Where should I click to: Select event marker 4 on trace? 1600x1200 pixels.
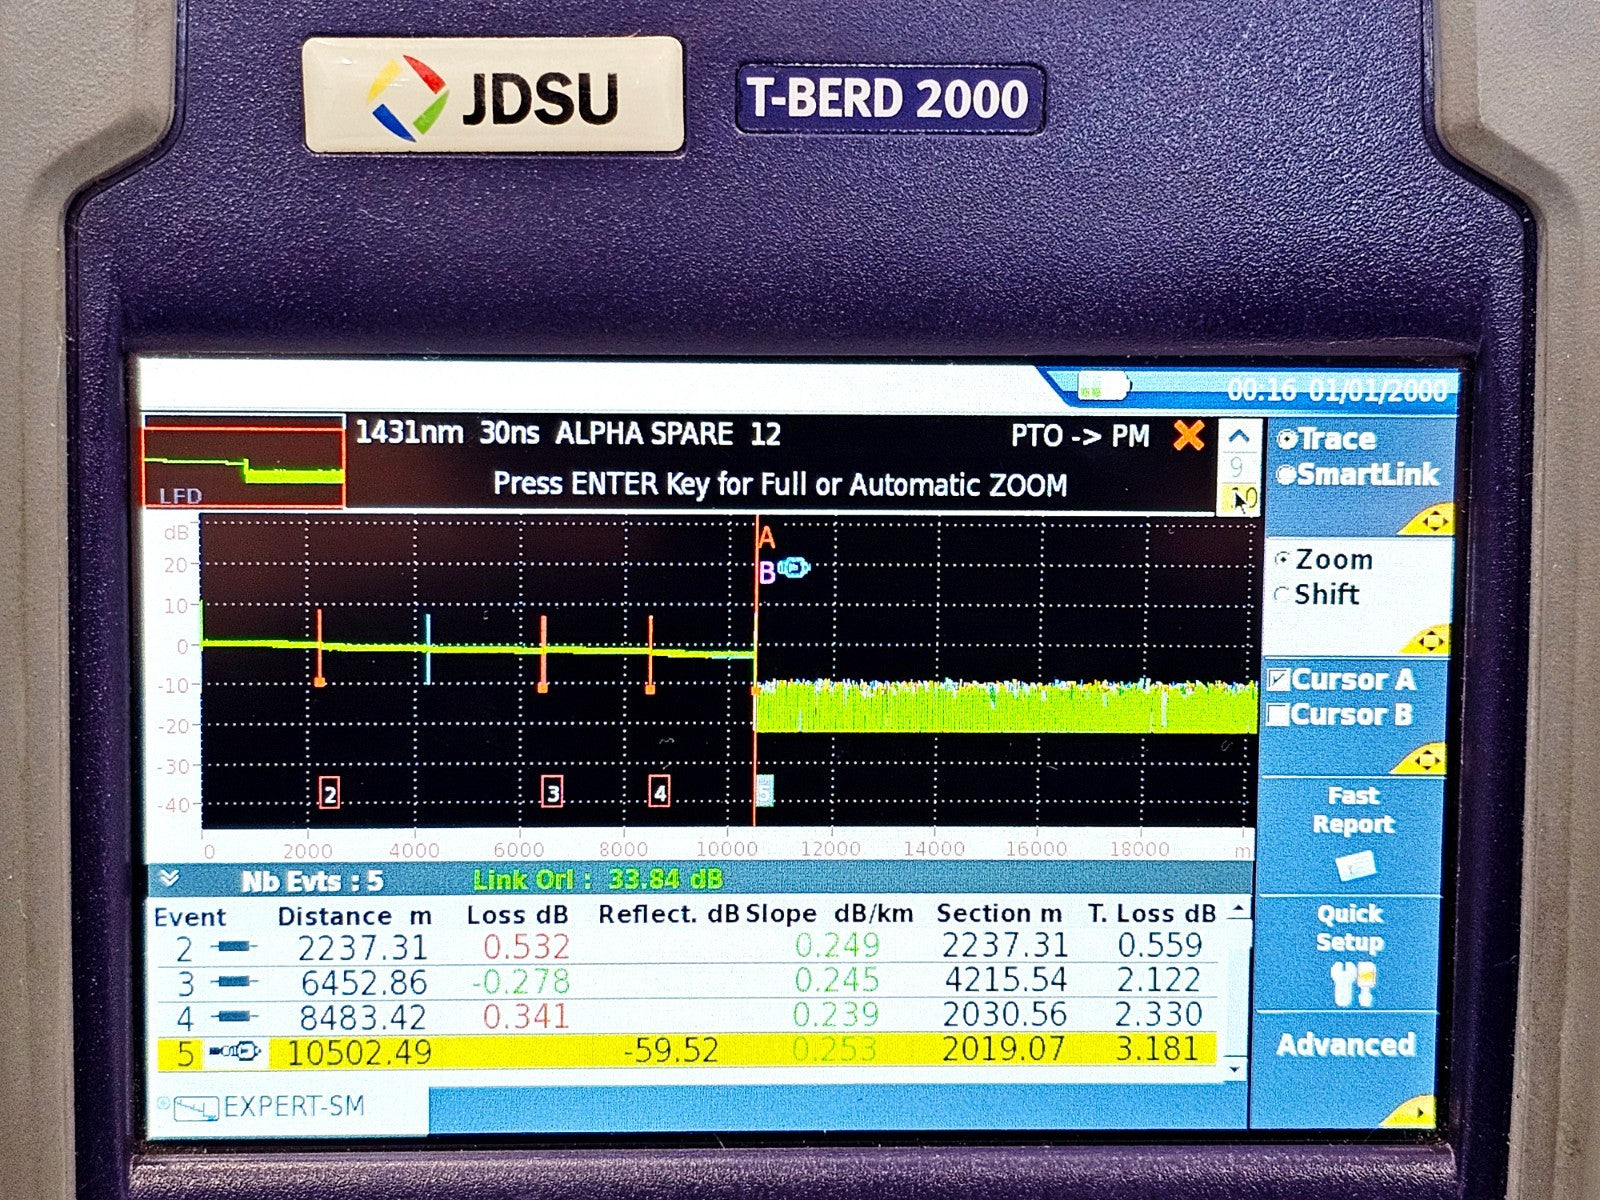click(659, 793)
